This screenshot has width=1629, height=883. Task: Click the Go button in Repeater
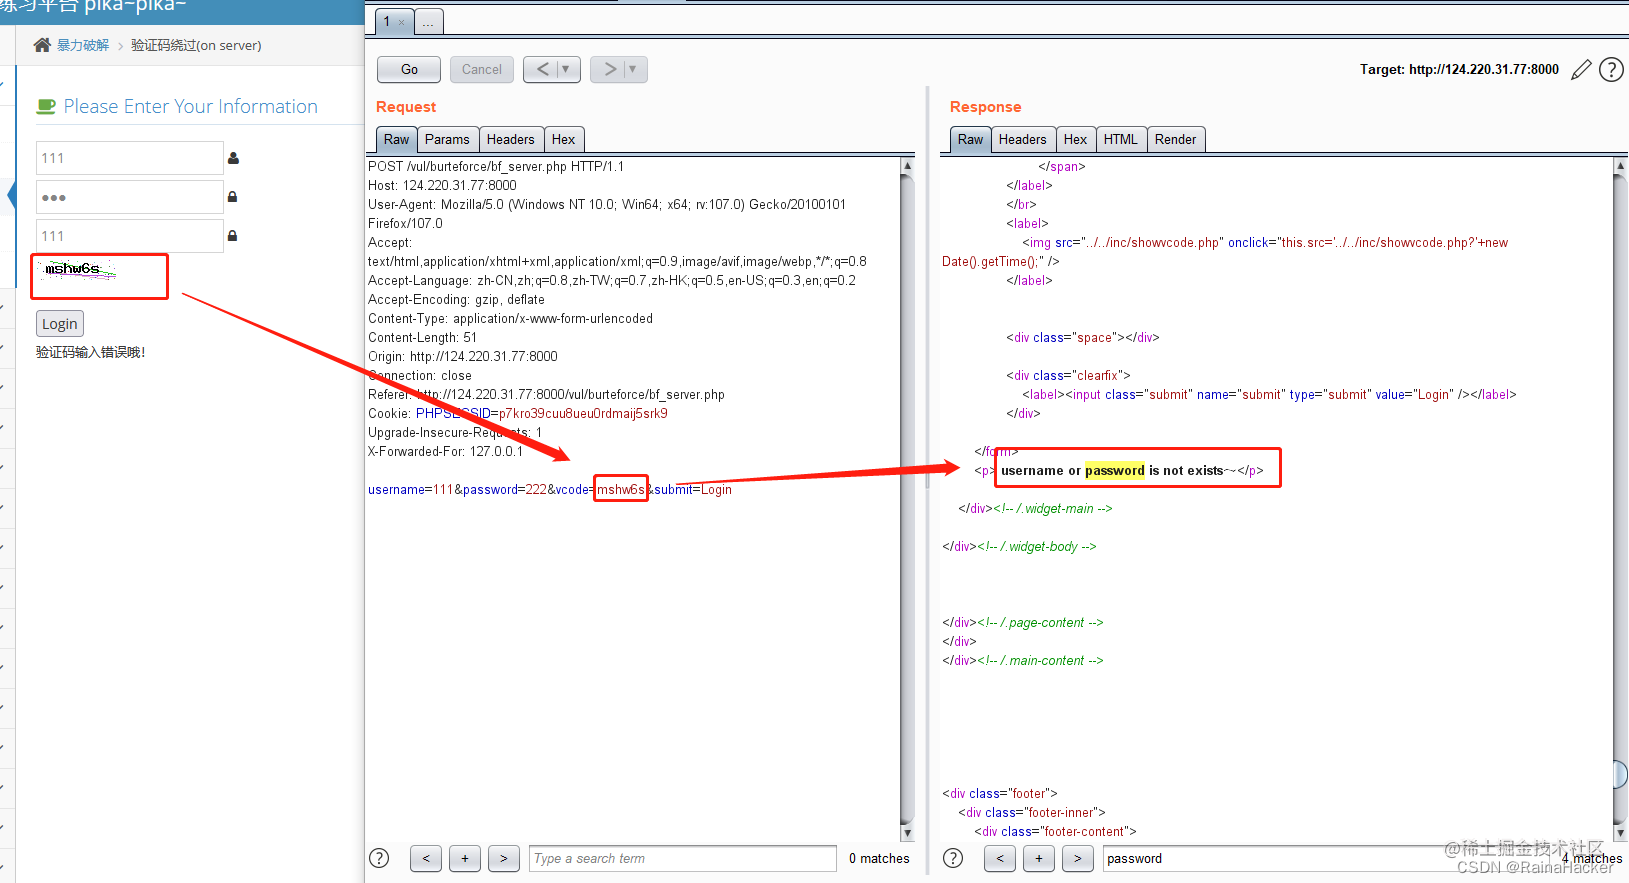point(409,69)
